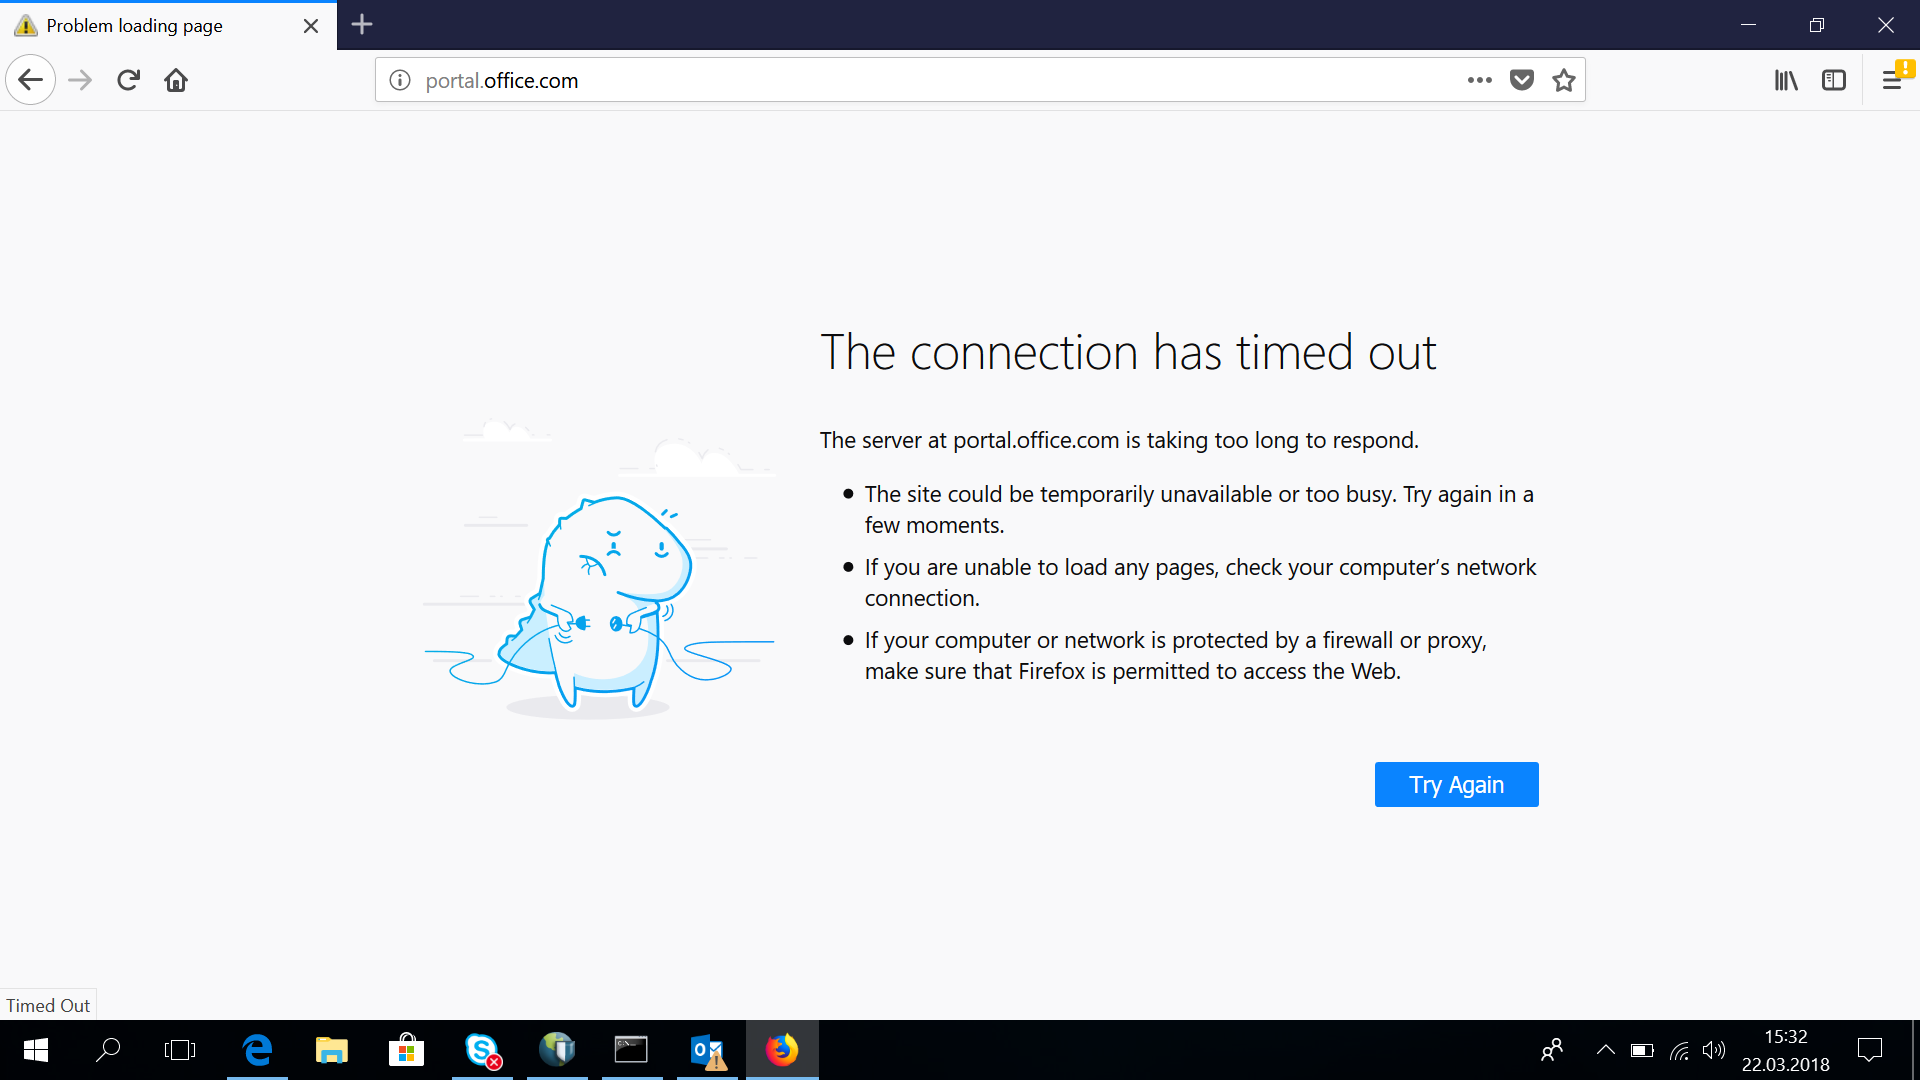Open File Explorer from taskbar
1920x1080 pixels.
click(x=331, y=1050)
